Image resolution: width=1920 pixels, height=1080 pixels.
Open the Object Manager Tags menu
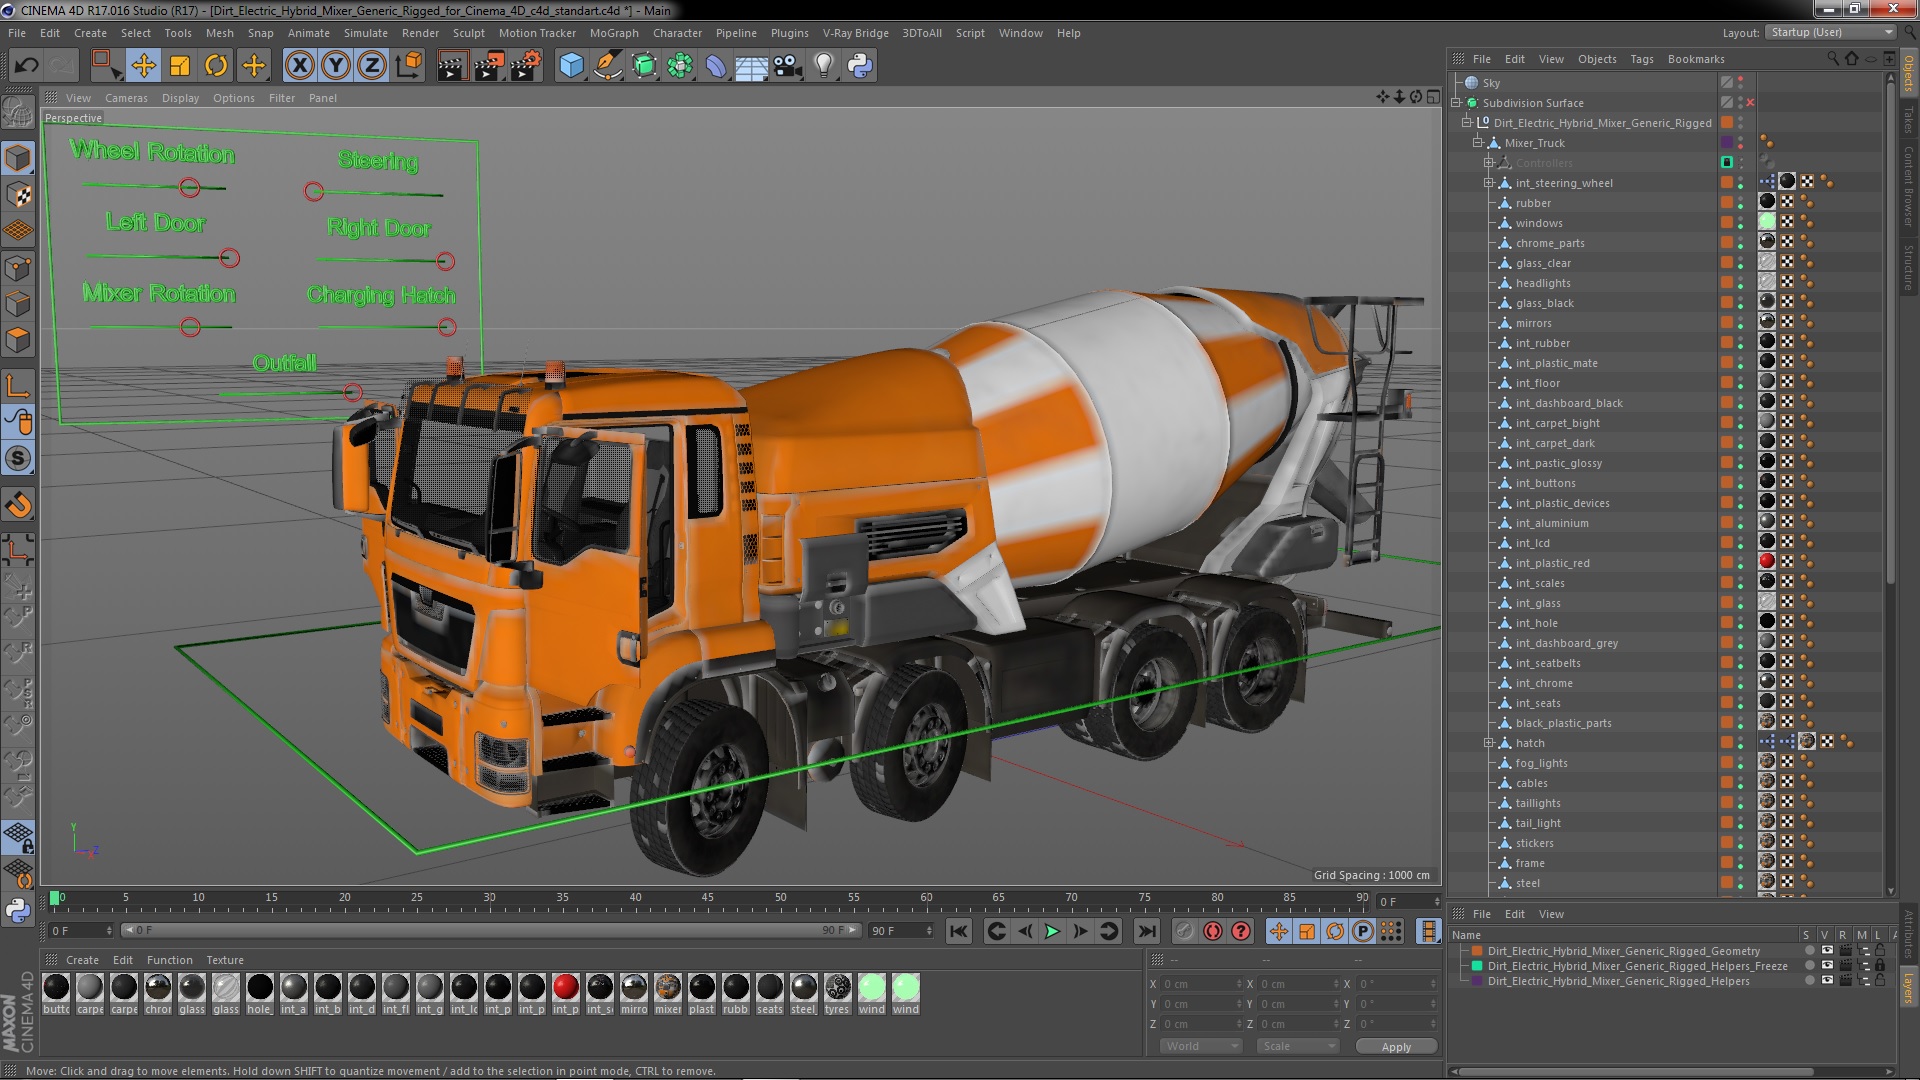coord(1642,59)
